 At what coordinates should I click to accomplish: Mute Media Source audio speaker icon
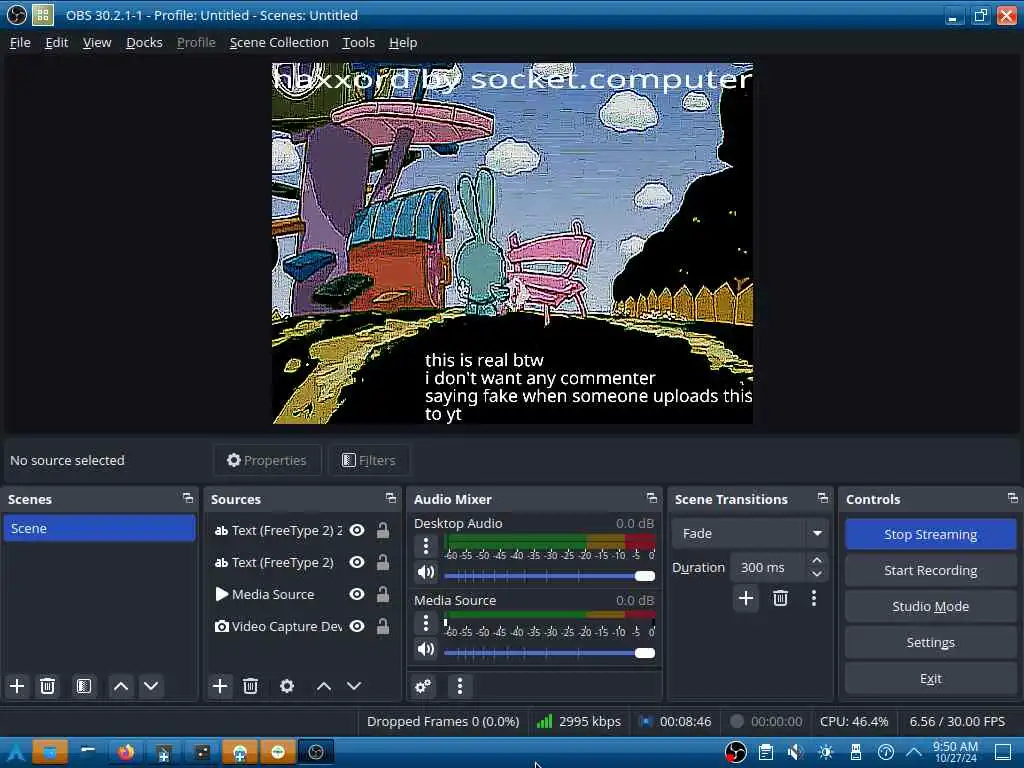pos(426,649)
